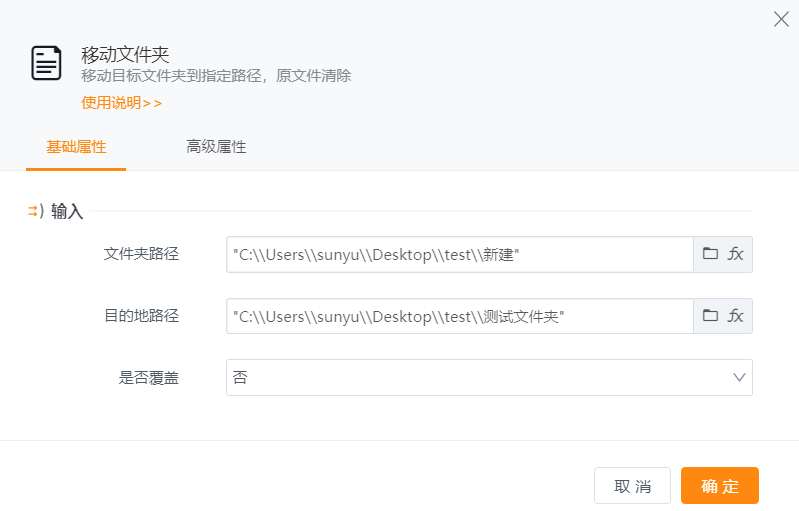Open the 高级属性 tab

tap(216, 147)
